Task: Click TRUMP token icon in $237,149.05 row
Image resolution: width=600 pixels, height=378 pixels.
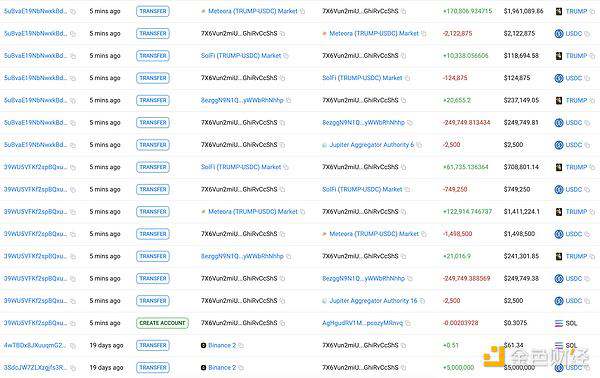Action: 559,100
